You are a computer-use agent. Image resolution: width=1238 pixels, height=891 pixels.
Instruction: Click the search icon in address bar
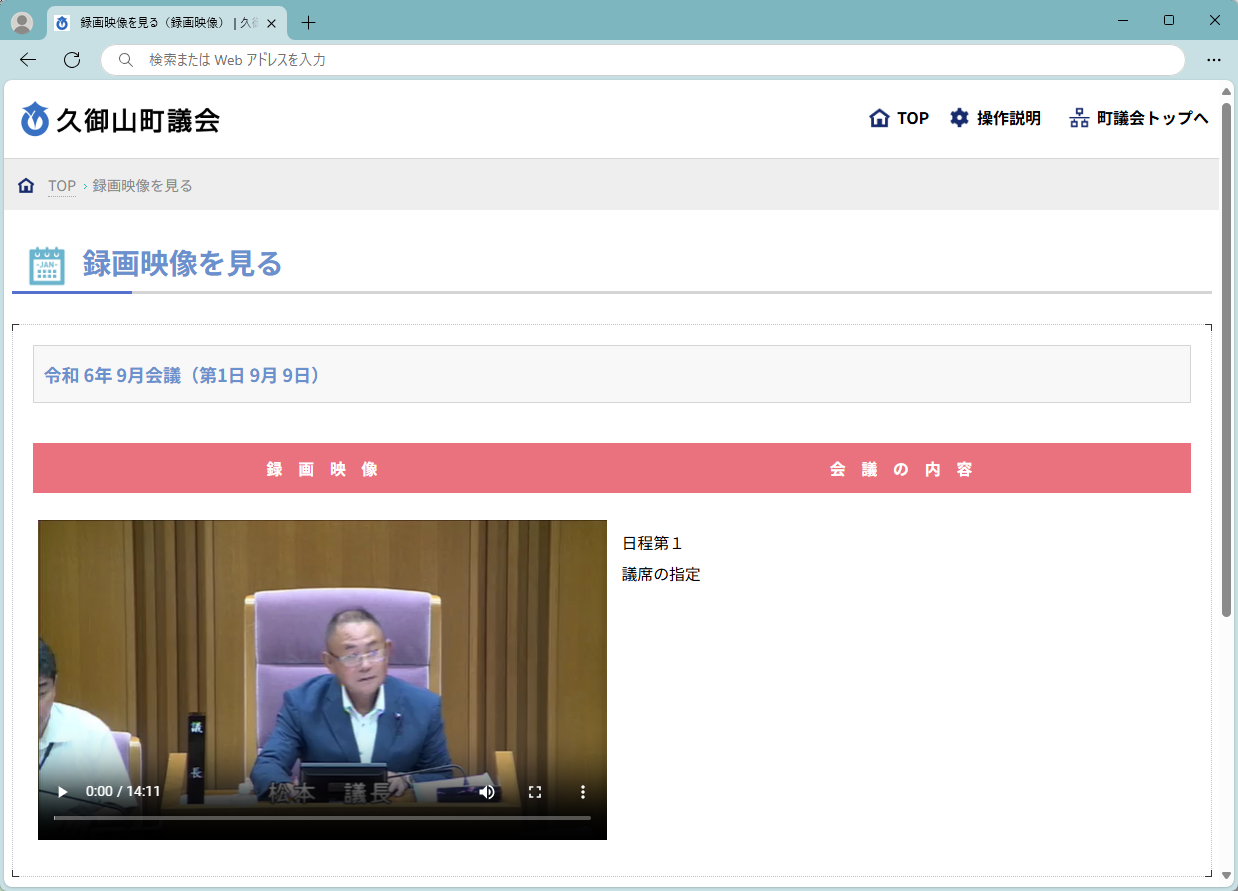pos(126,60)
